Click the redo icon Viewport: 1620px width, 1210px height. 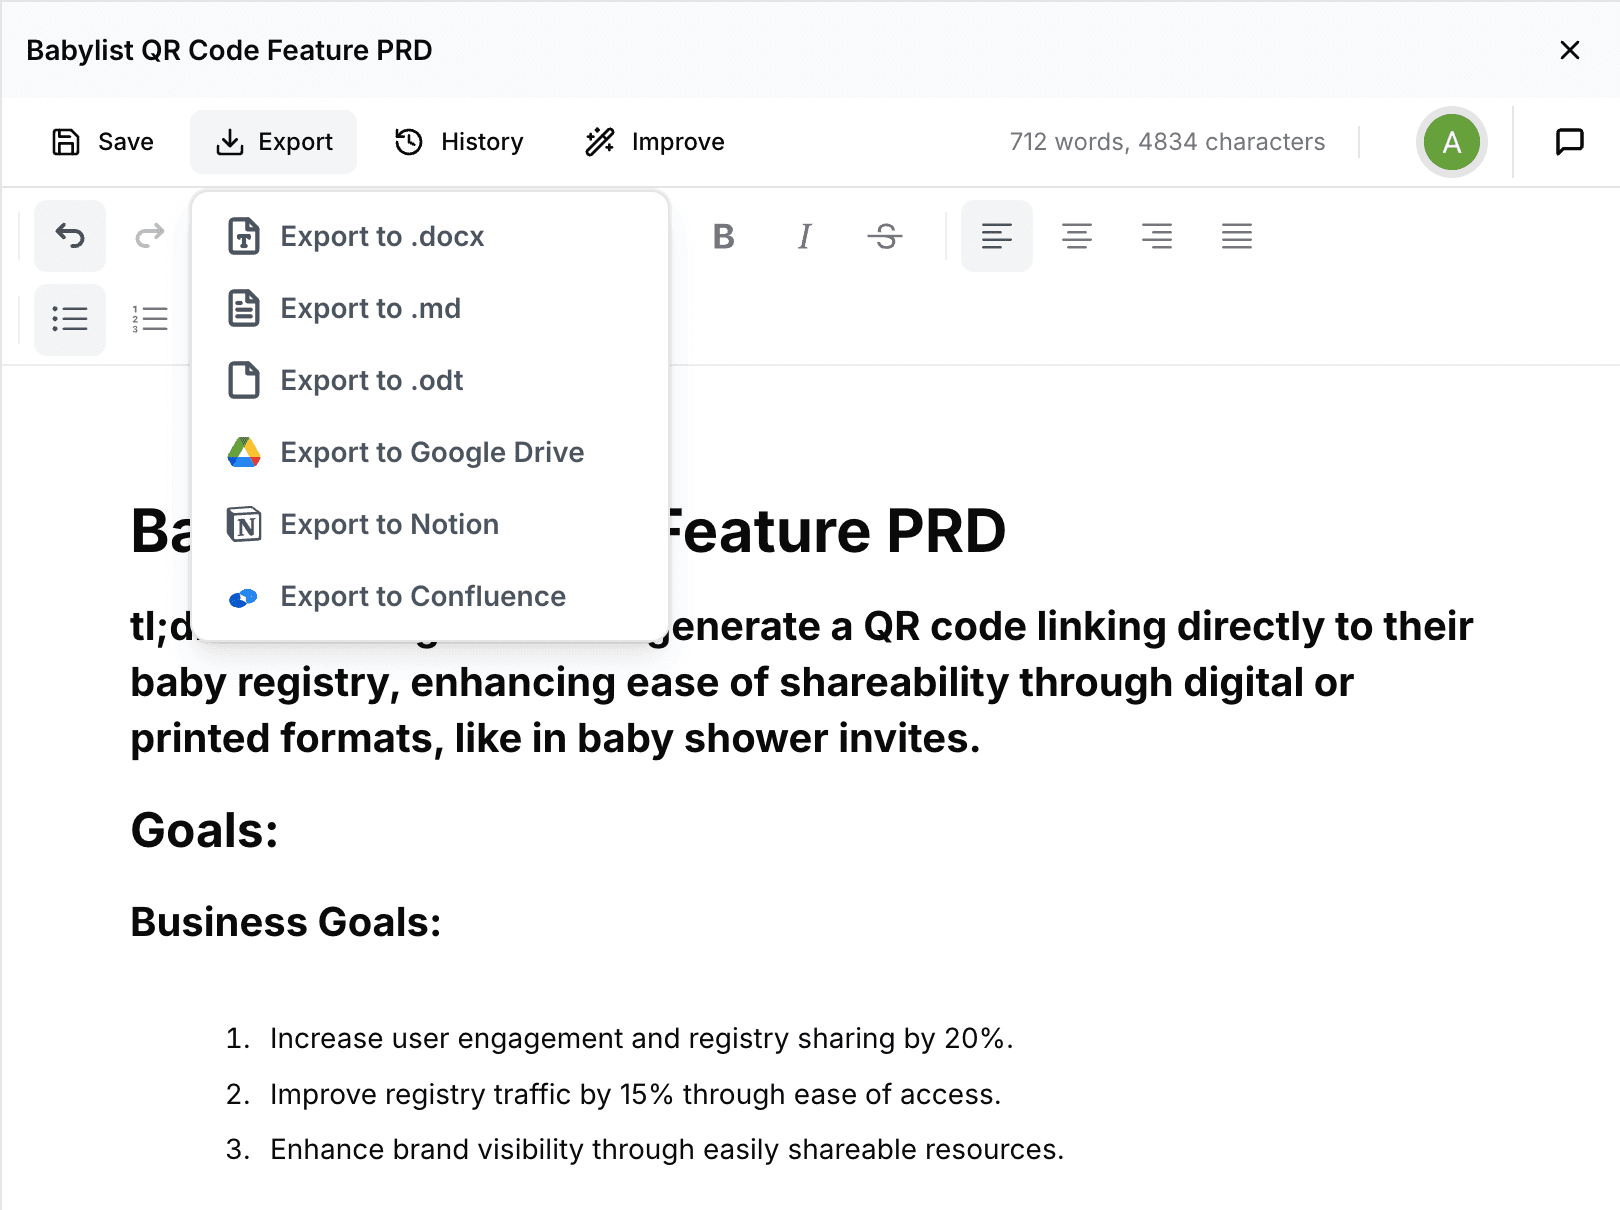pyautogui.click(x=149, y=236)
